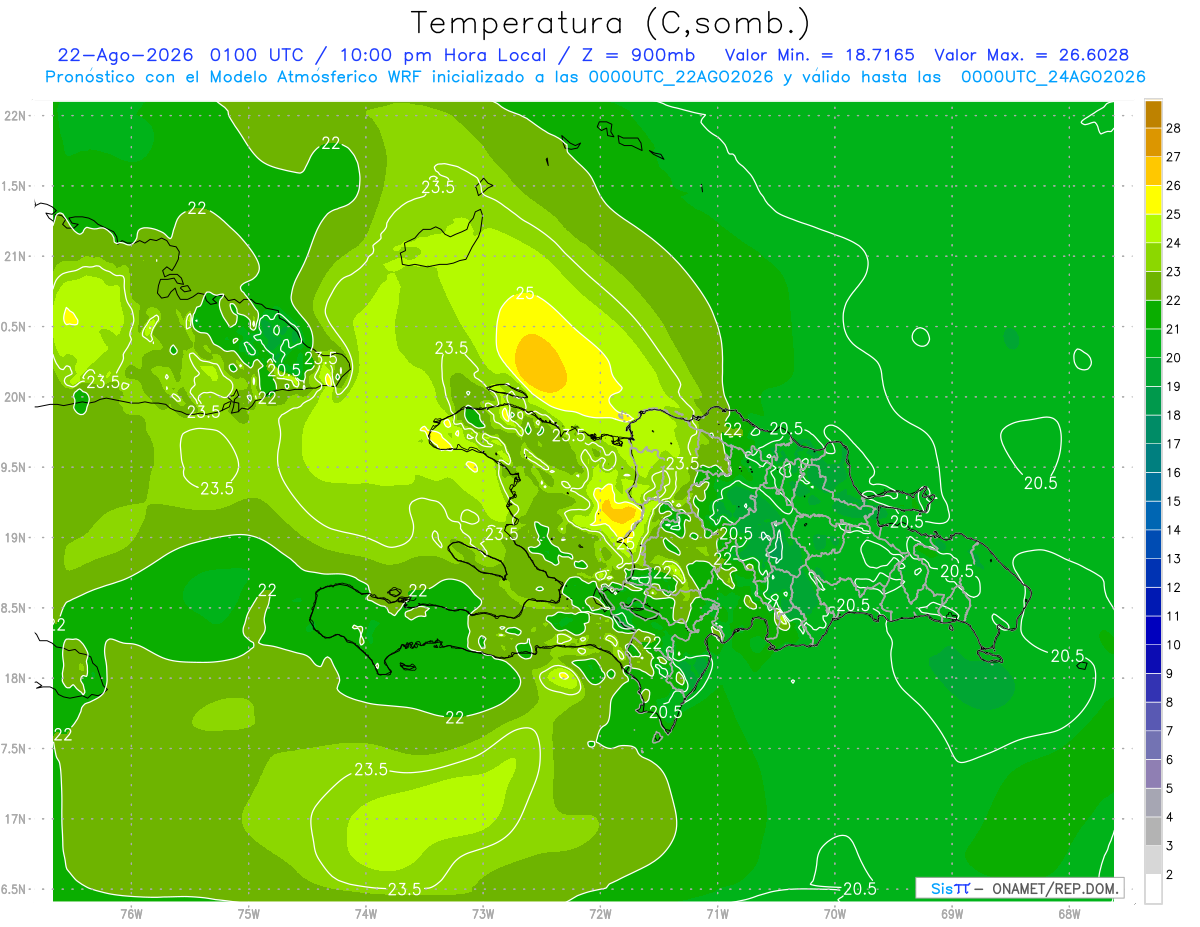Image resolution: width=1200 pixels, height=927 pixels.
Task: Click the orange swatch between 27 and 28
Action: 1153,142
